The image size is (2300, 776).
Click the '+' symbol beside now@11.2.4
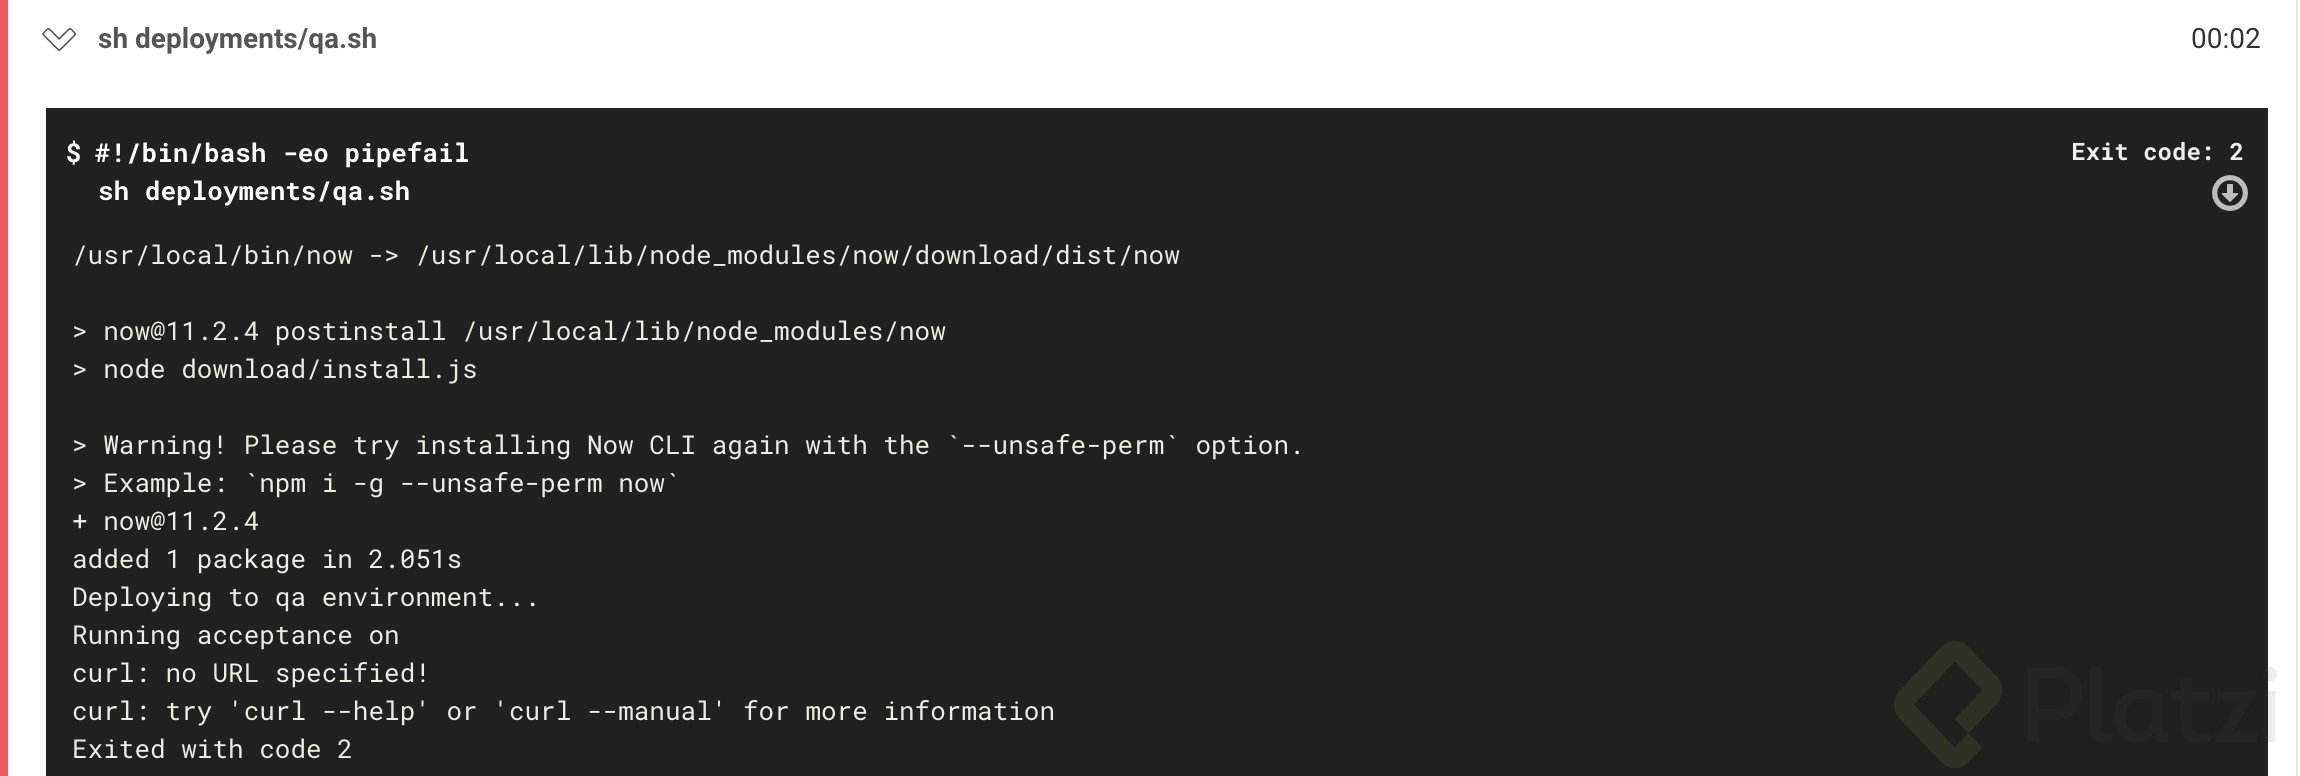coord(79,520)
